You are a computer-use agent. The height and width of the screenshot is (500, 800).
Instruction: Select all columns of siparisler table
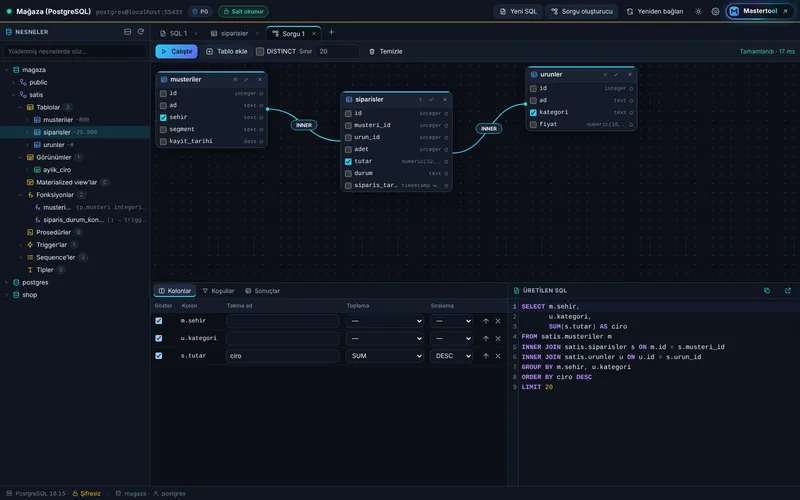pos(431,99)
